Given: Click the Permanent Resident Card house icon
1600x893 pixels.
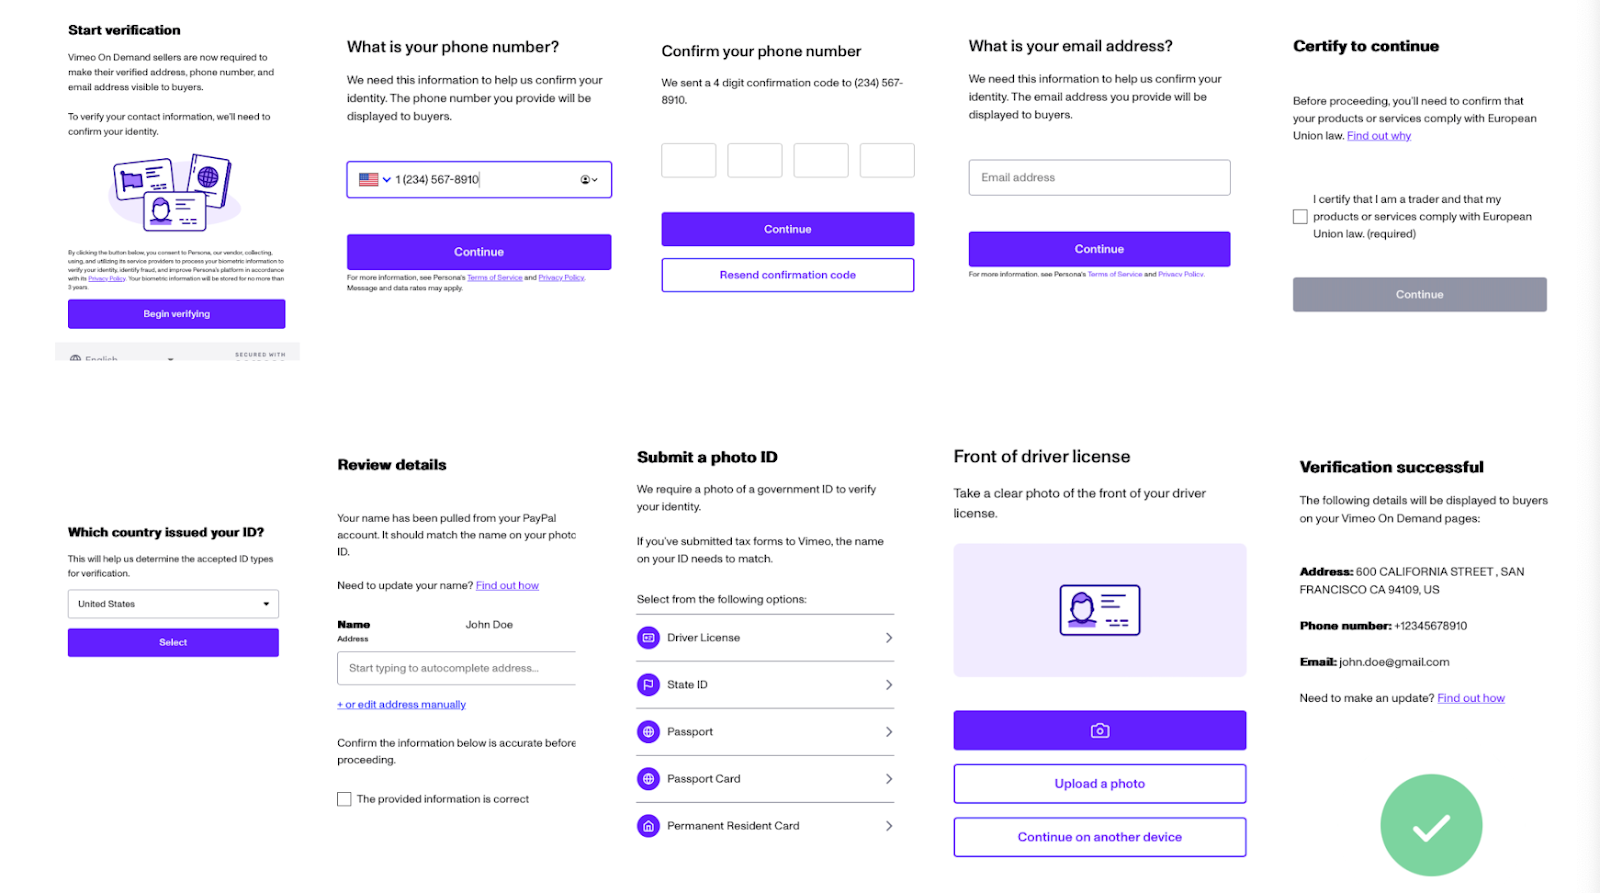Looking at the screenshot, I should 648,826.
